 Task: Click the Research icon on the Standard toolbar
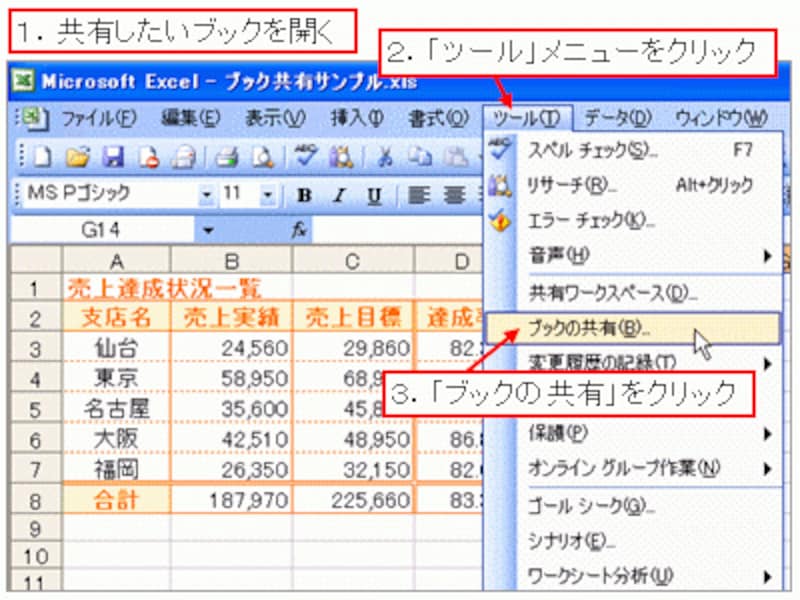pyautogui.click(x=341, y=157)
